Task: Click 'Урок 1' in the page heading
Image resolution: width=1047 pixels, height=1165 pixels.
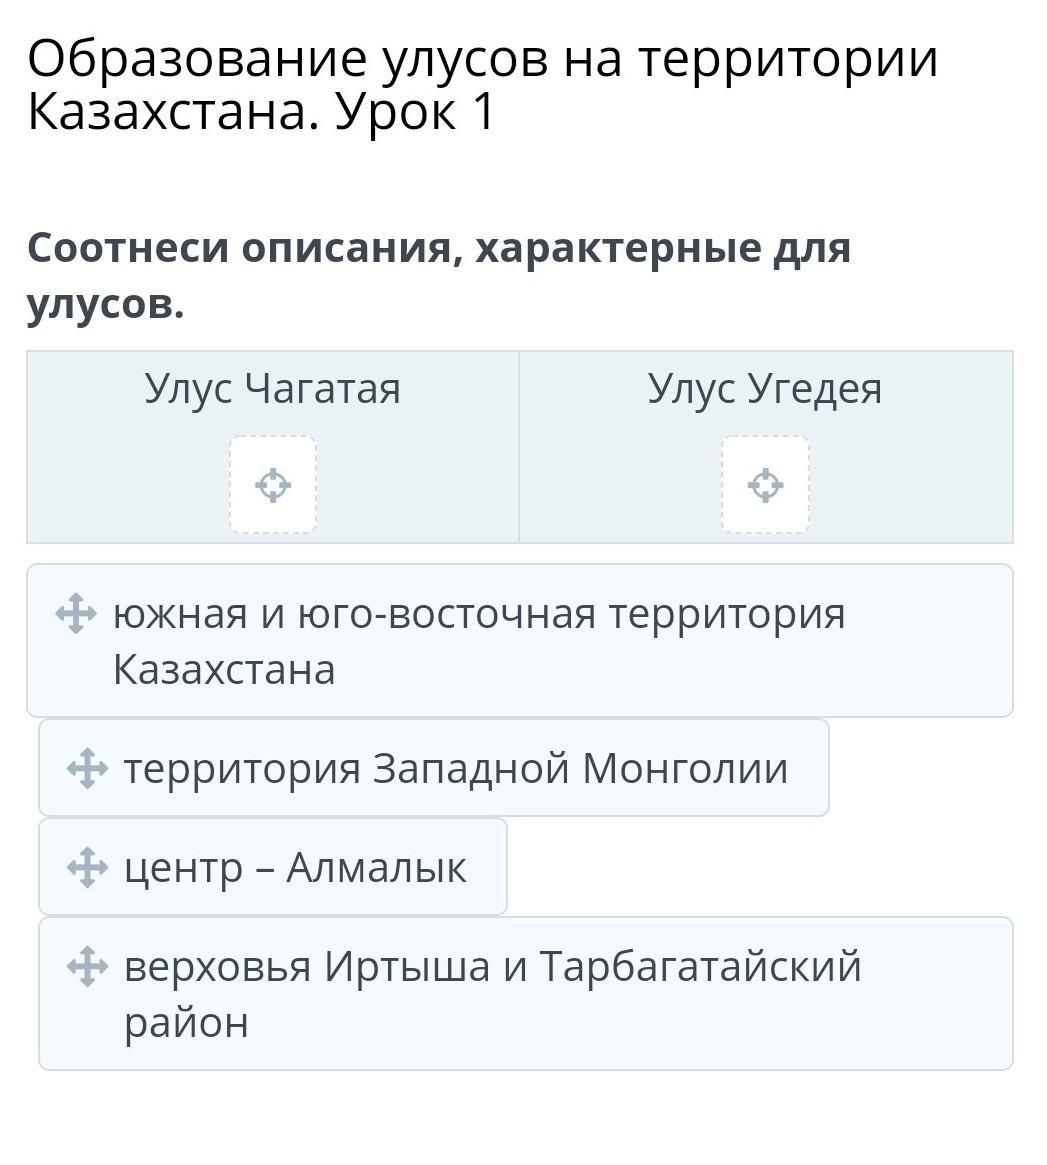Action: pyautogui.click(x=415, y=112)
